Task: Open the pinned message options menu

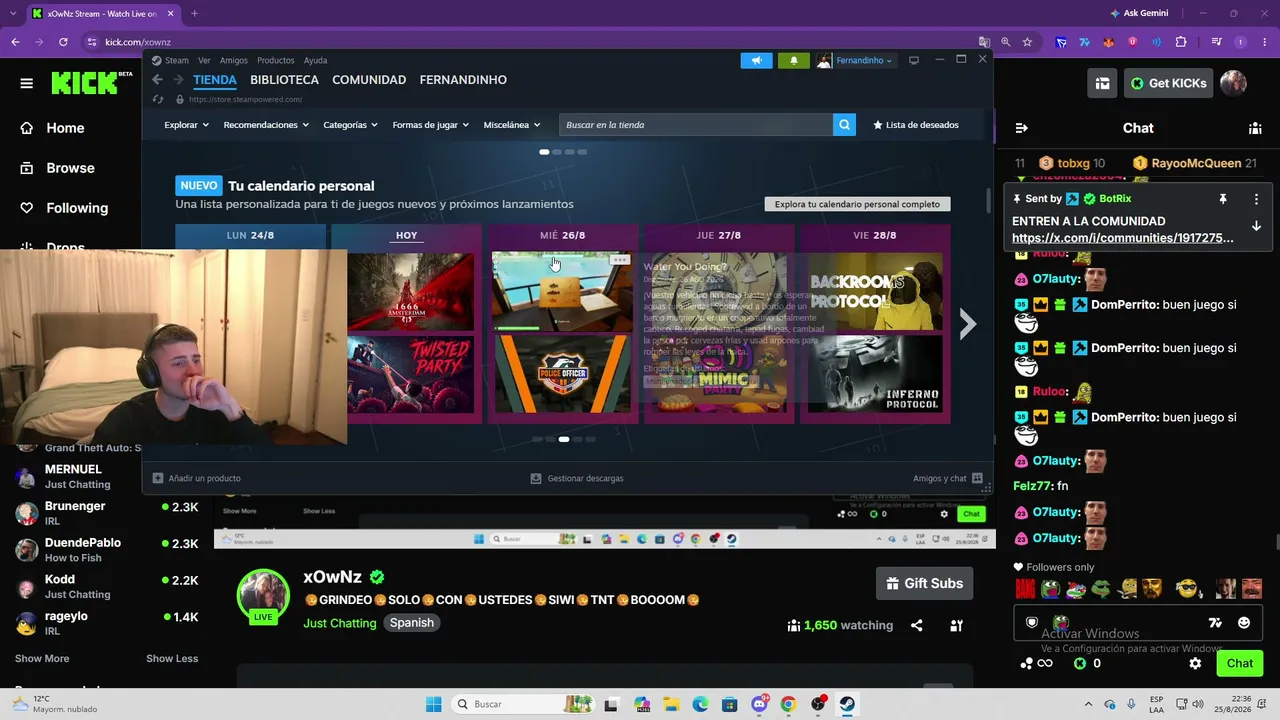Action: tap(1256, 199)
